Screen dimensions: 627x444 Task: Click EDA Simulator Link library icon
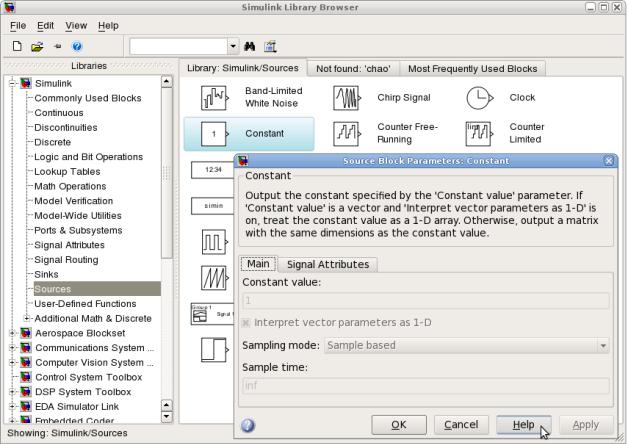click(x=26, y=406)
